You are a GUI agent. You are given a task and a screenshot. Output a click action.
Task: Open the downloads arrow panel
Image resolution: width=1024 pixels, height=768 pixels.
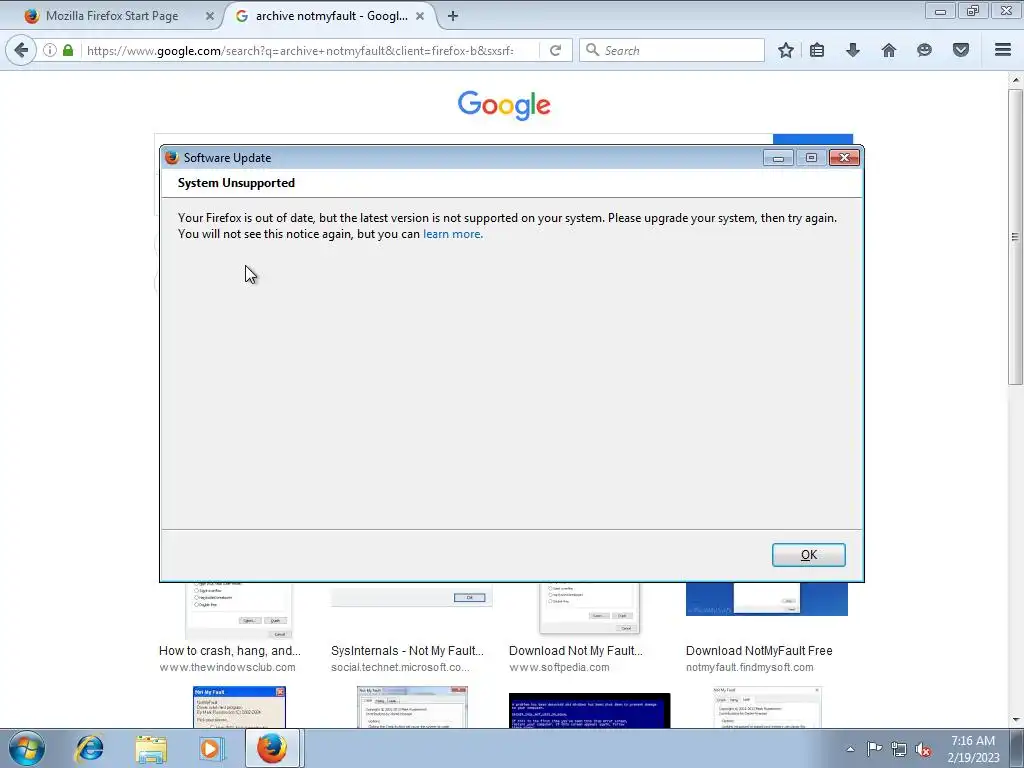(x=853, y=50)
